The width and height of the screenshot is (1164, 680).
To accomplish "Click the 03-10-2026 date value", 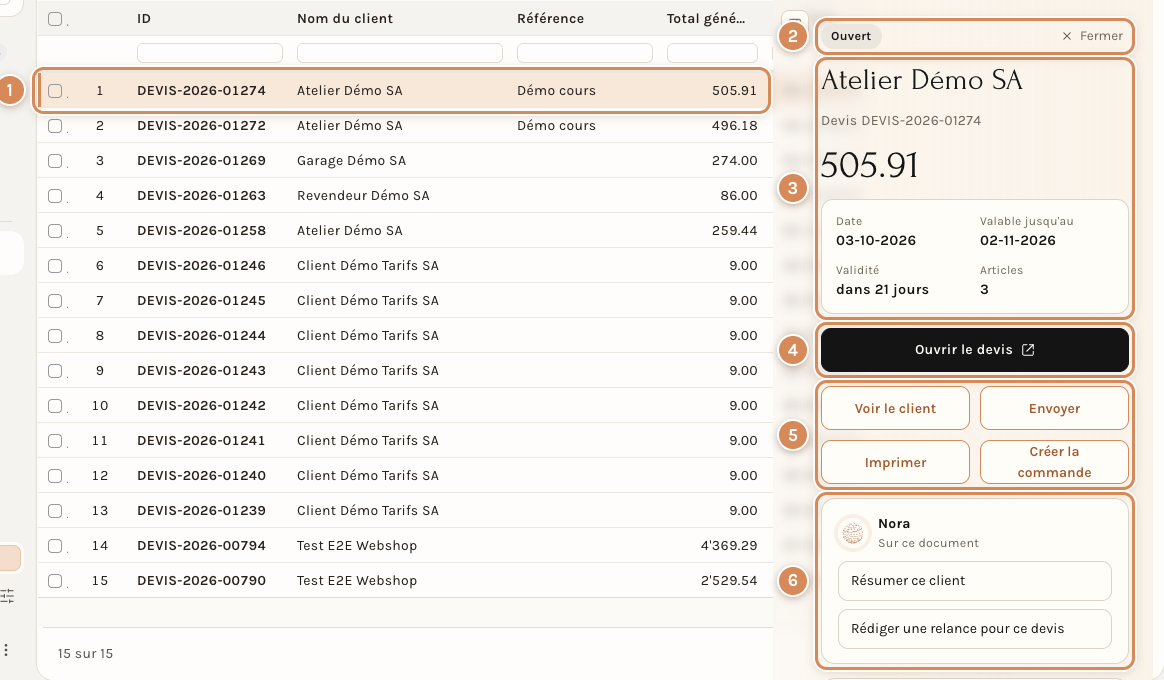I will click(876, 241).
